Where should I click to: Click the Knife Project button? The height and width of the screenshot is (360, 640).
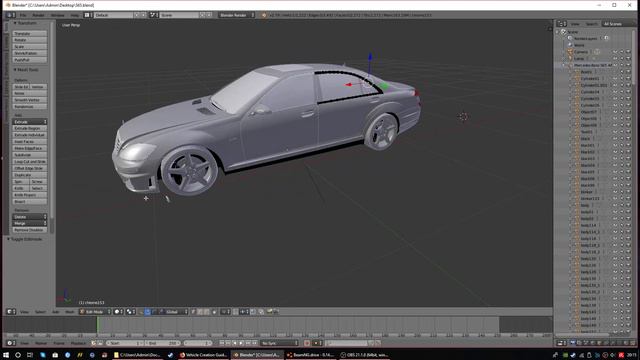pos(30,195)
